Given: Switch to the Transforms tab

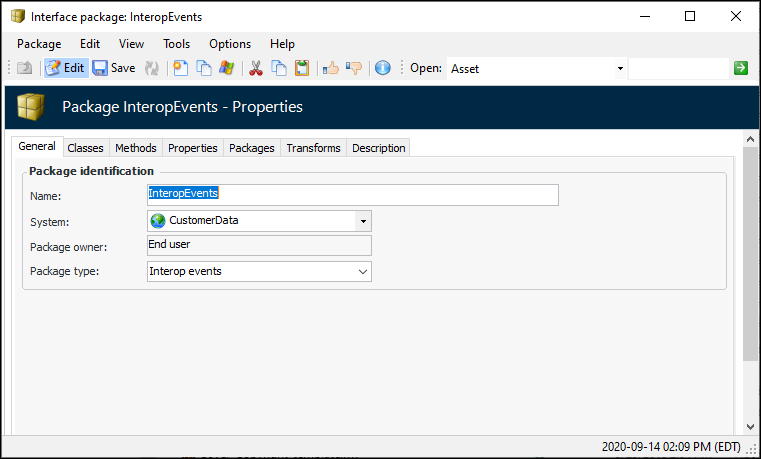Looking at the screenshot, I should pos(313,148).
